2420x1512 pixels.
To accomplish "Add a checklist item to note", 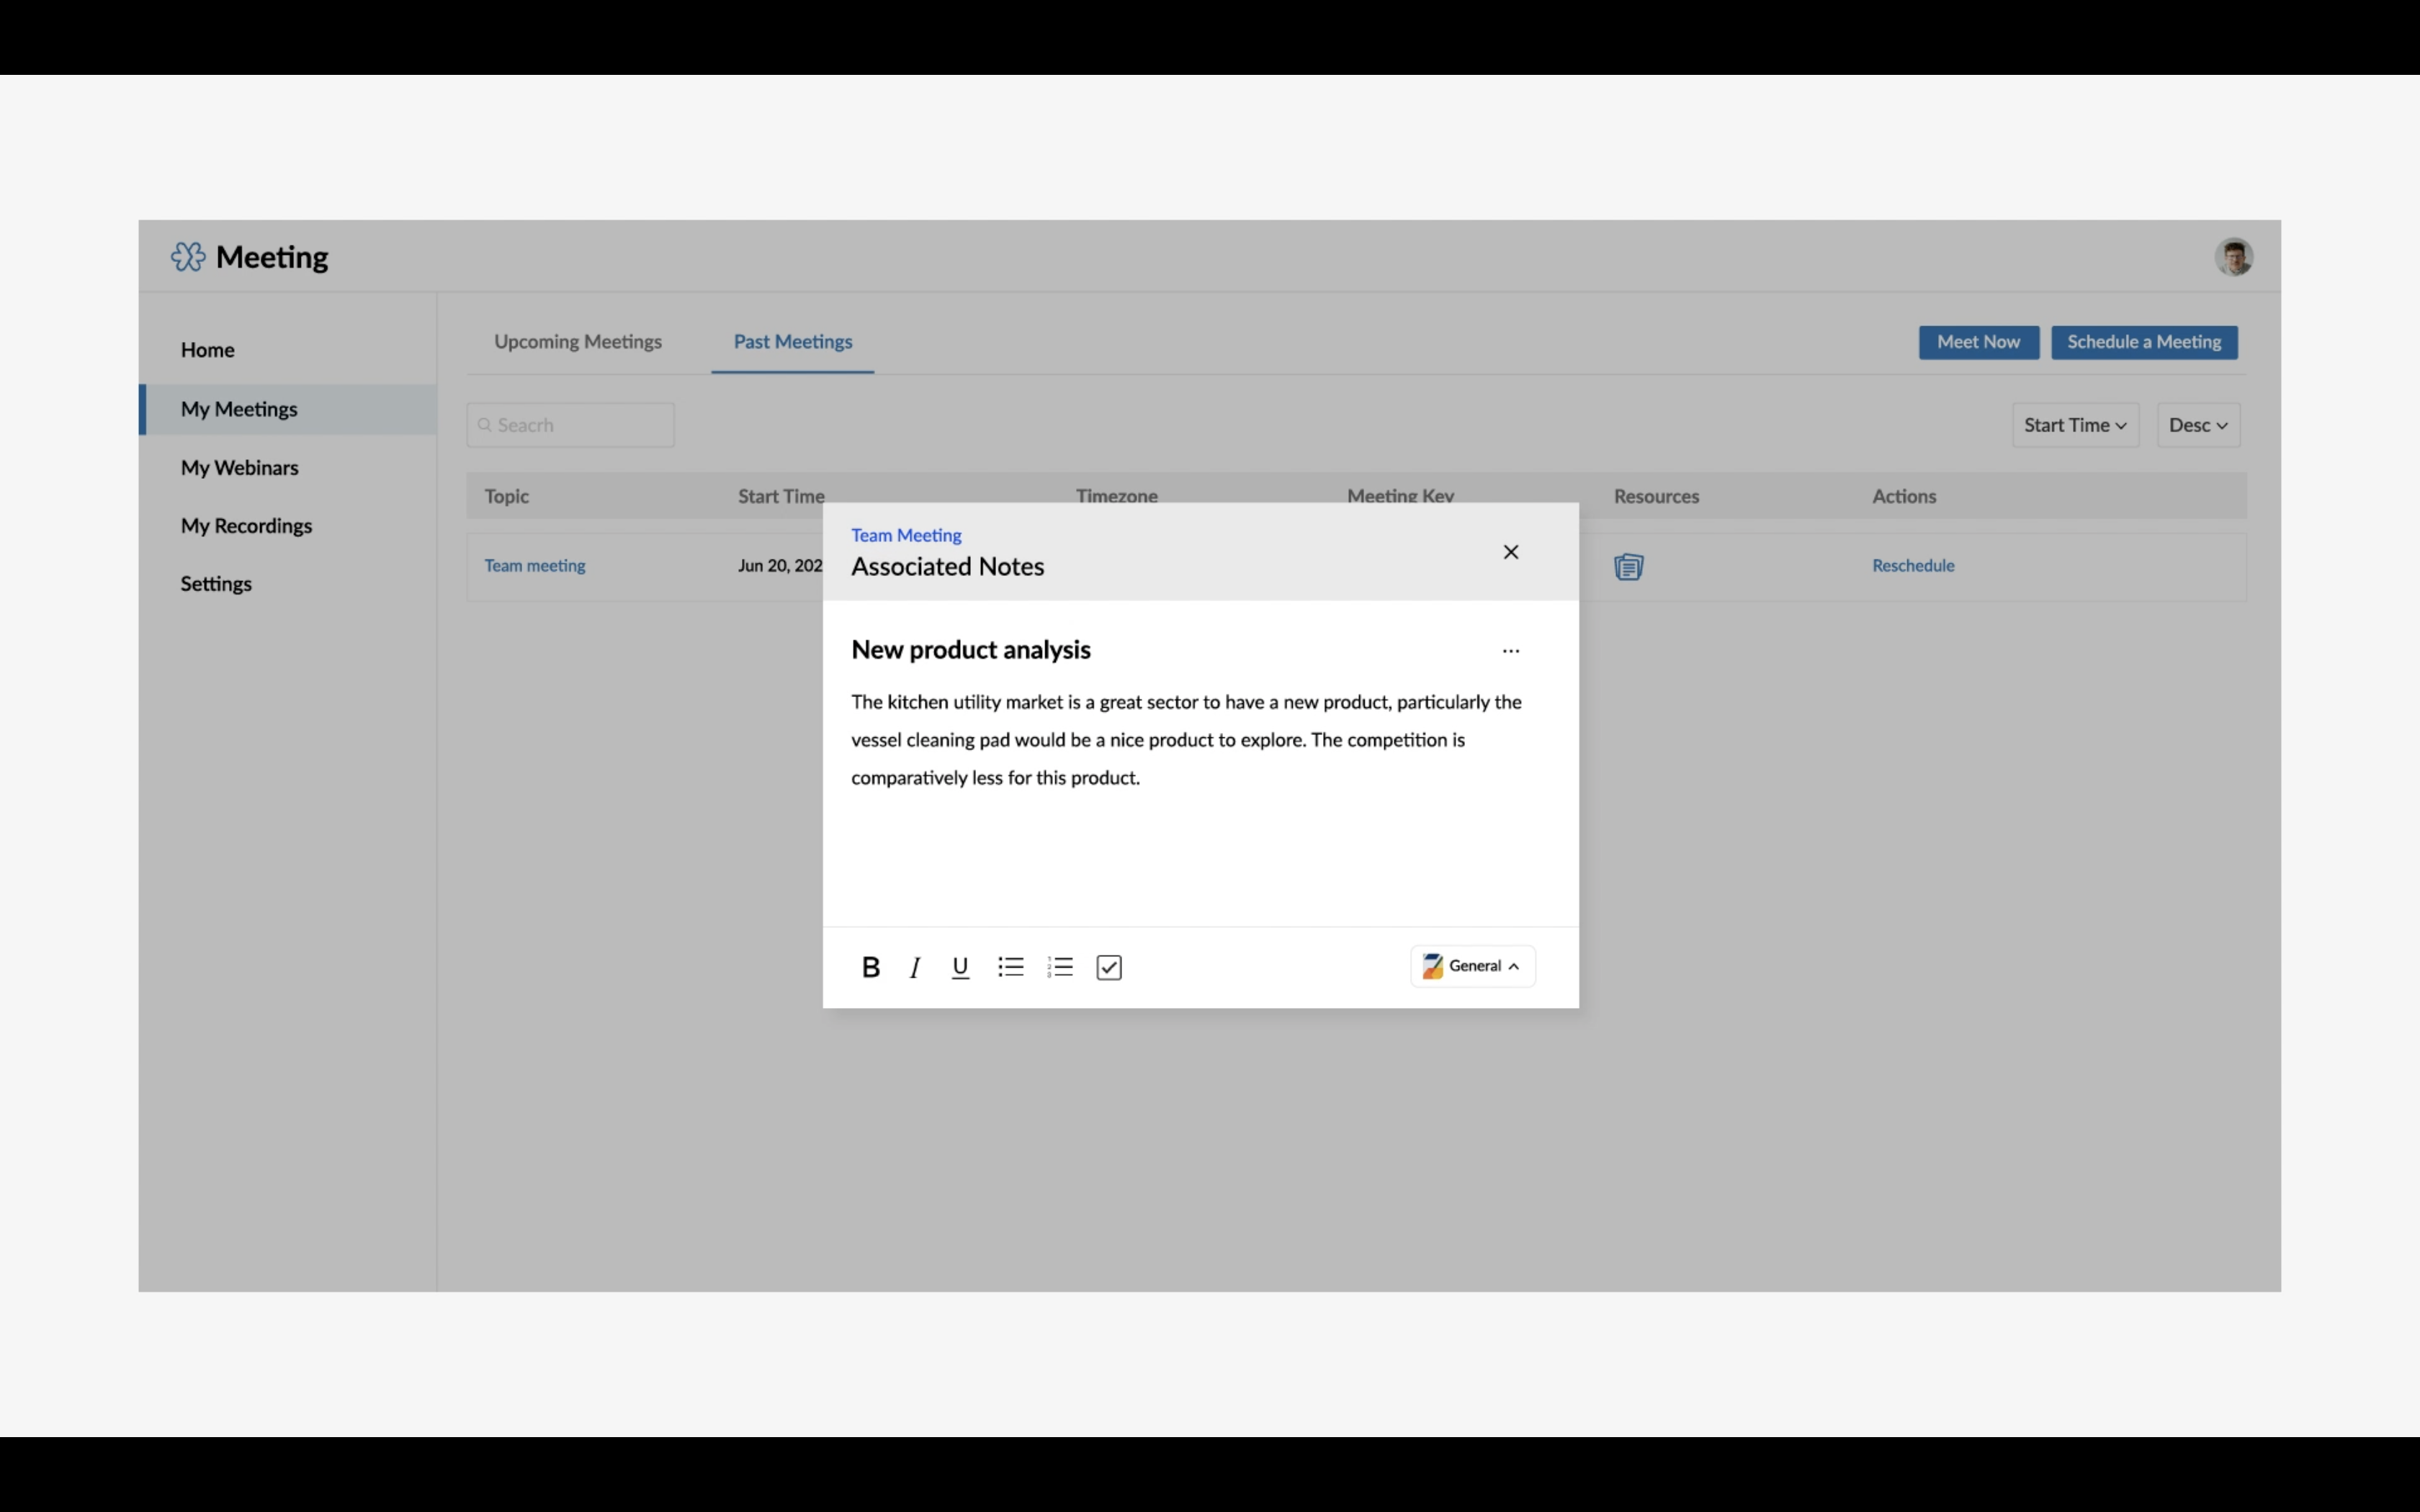I will tap(1109, 967).
